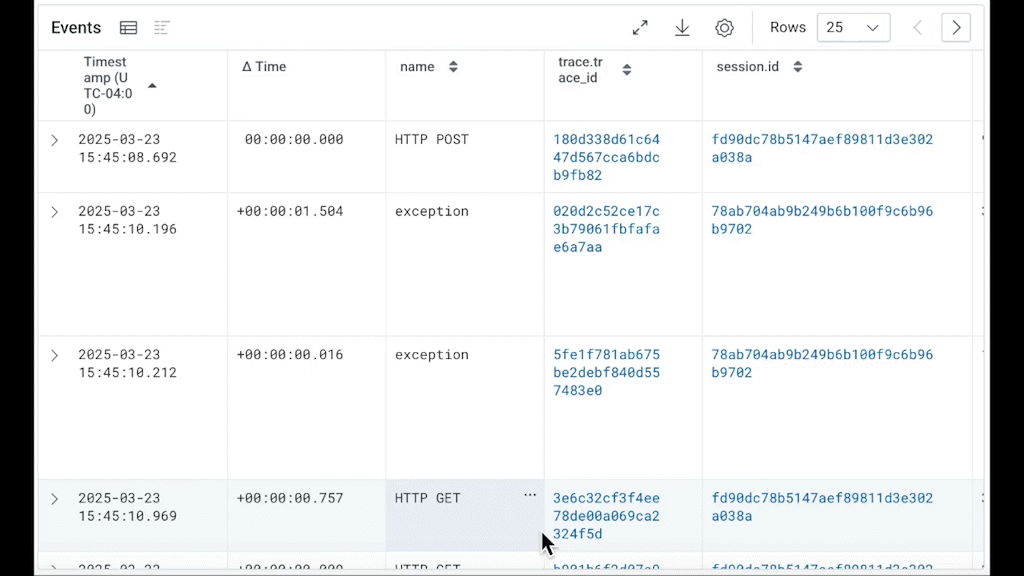Screen dimensions: 1024x576
Task: Sort by session.id column
Action: 798,67
